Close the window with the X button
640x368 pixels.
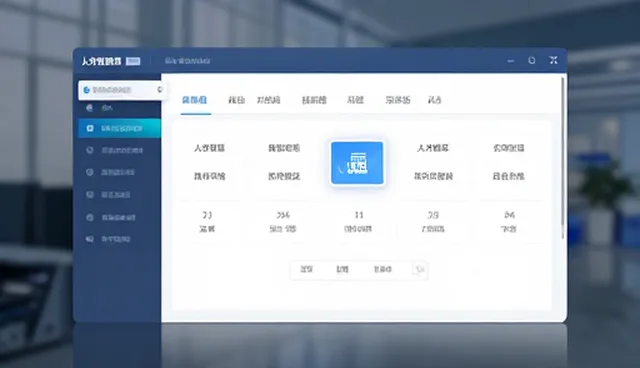coord(553,60)
